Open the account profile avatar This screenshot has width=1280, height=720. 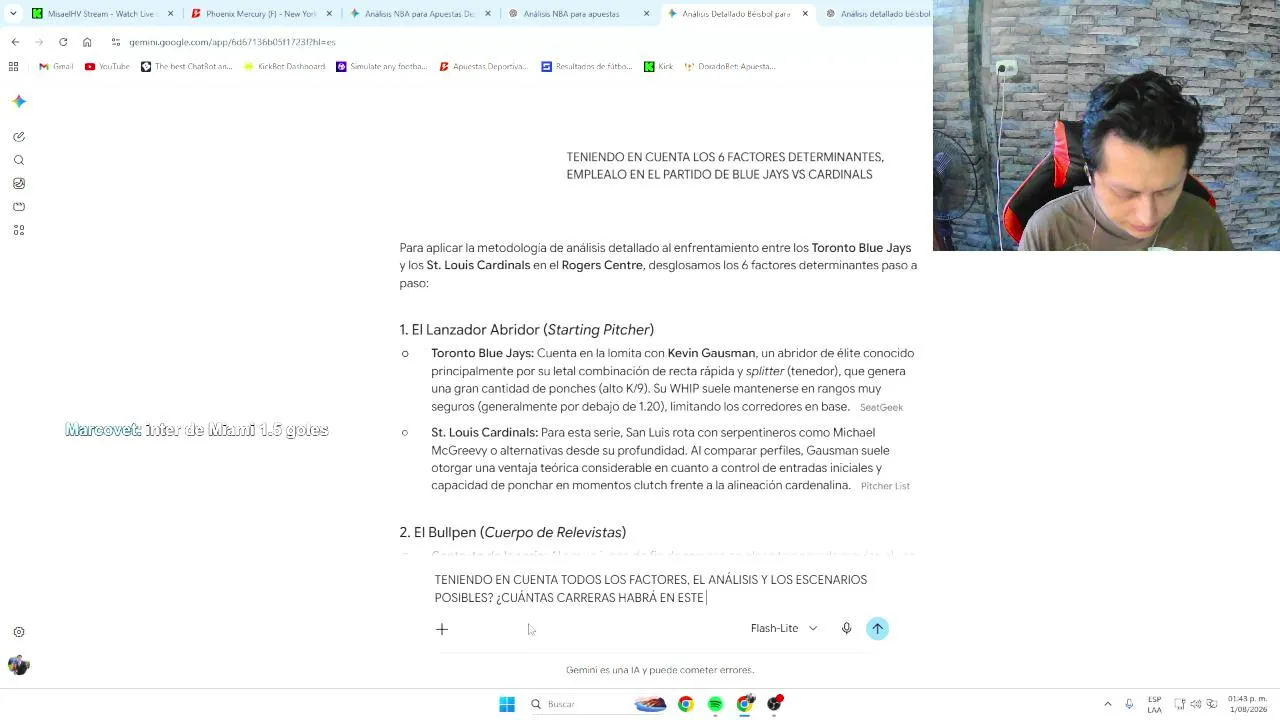[19, 665]
